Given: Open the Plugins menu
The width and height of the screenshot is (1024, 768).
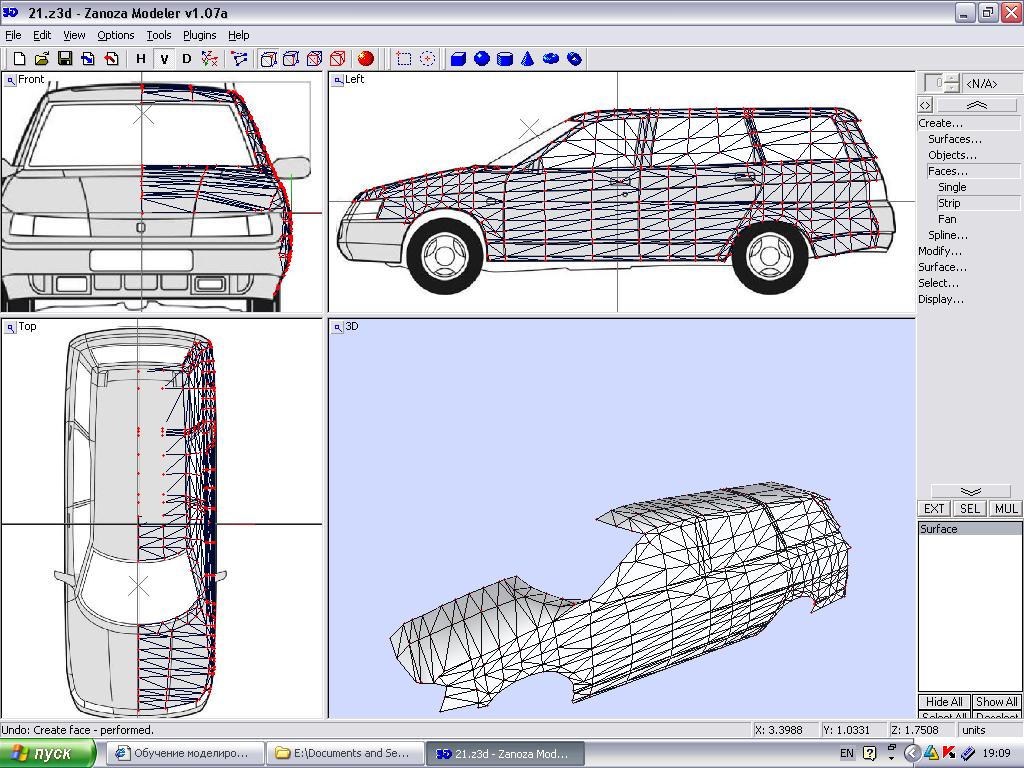Looking at the screenshot, I should 200,35.
